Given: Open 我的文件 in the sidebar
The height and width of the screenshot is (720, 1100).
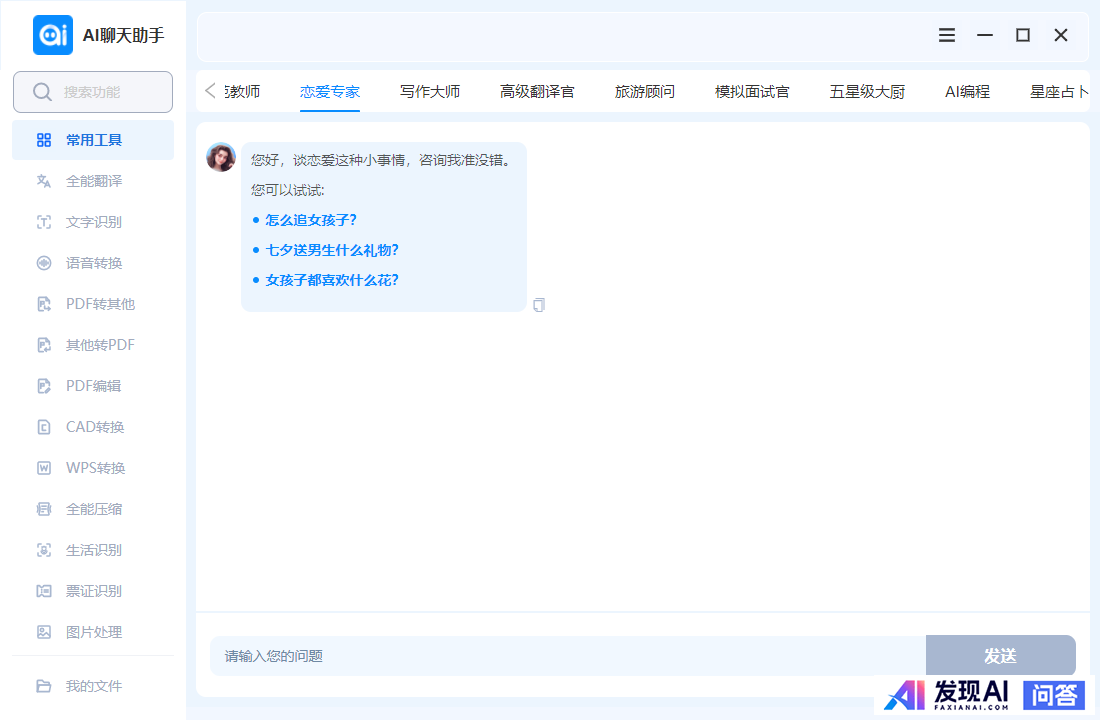Looking at the screenshot, I should pos(94,686).
